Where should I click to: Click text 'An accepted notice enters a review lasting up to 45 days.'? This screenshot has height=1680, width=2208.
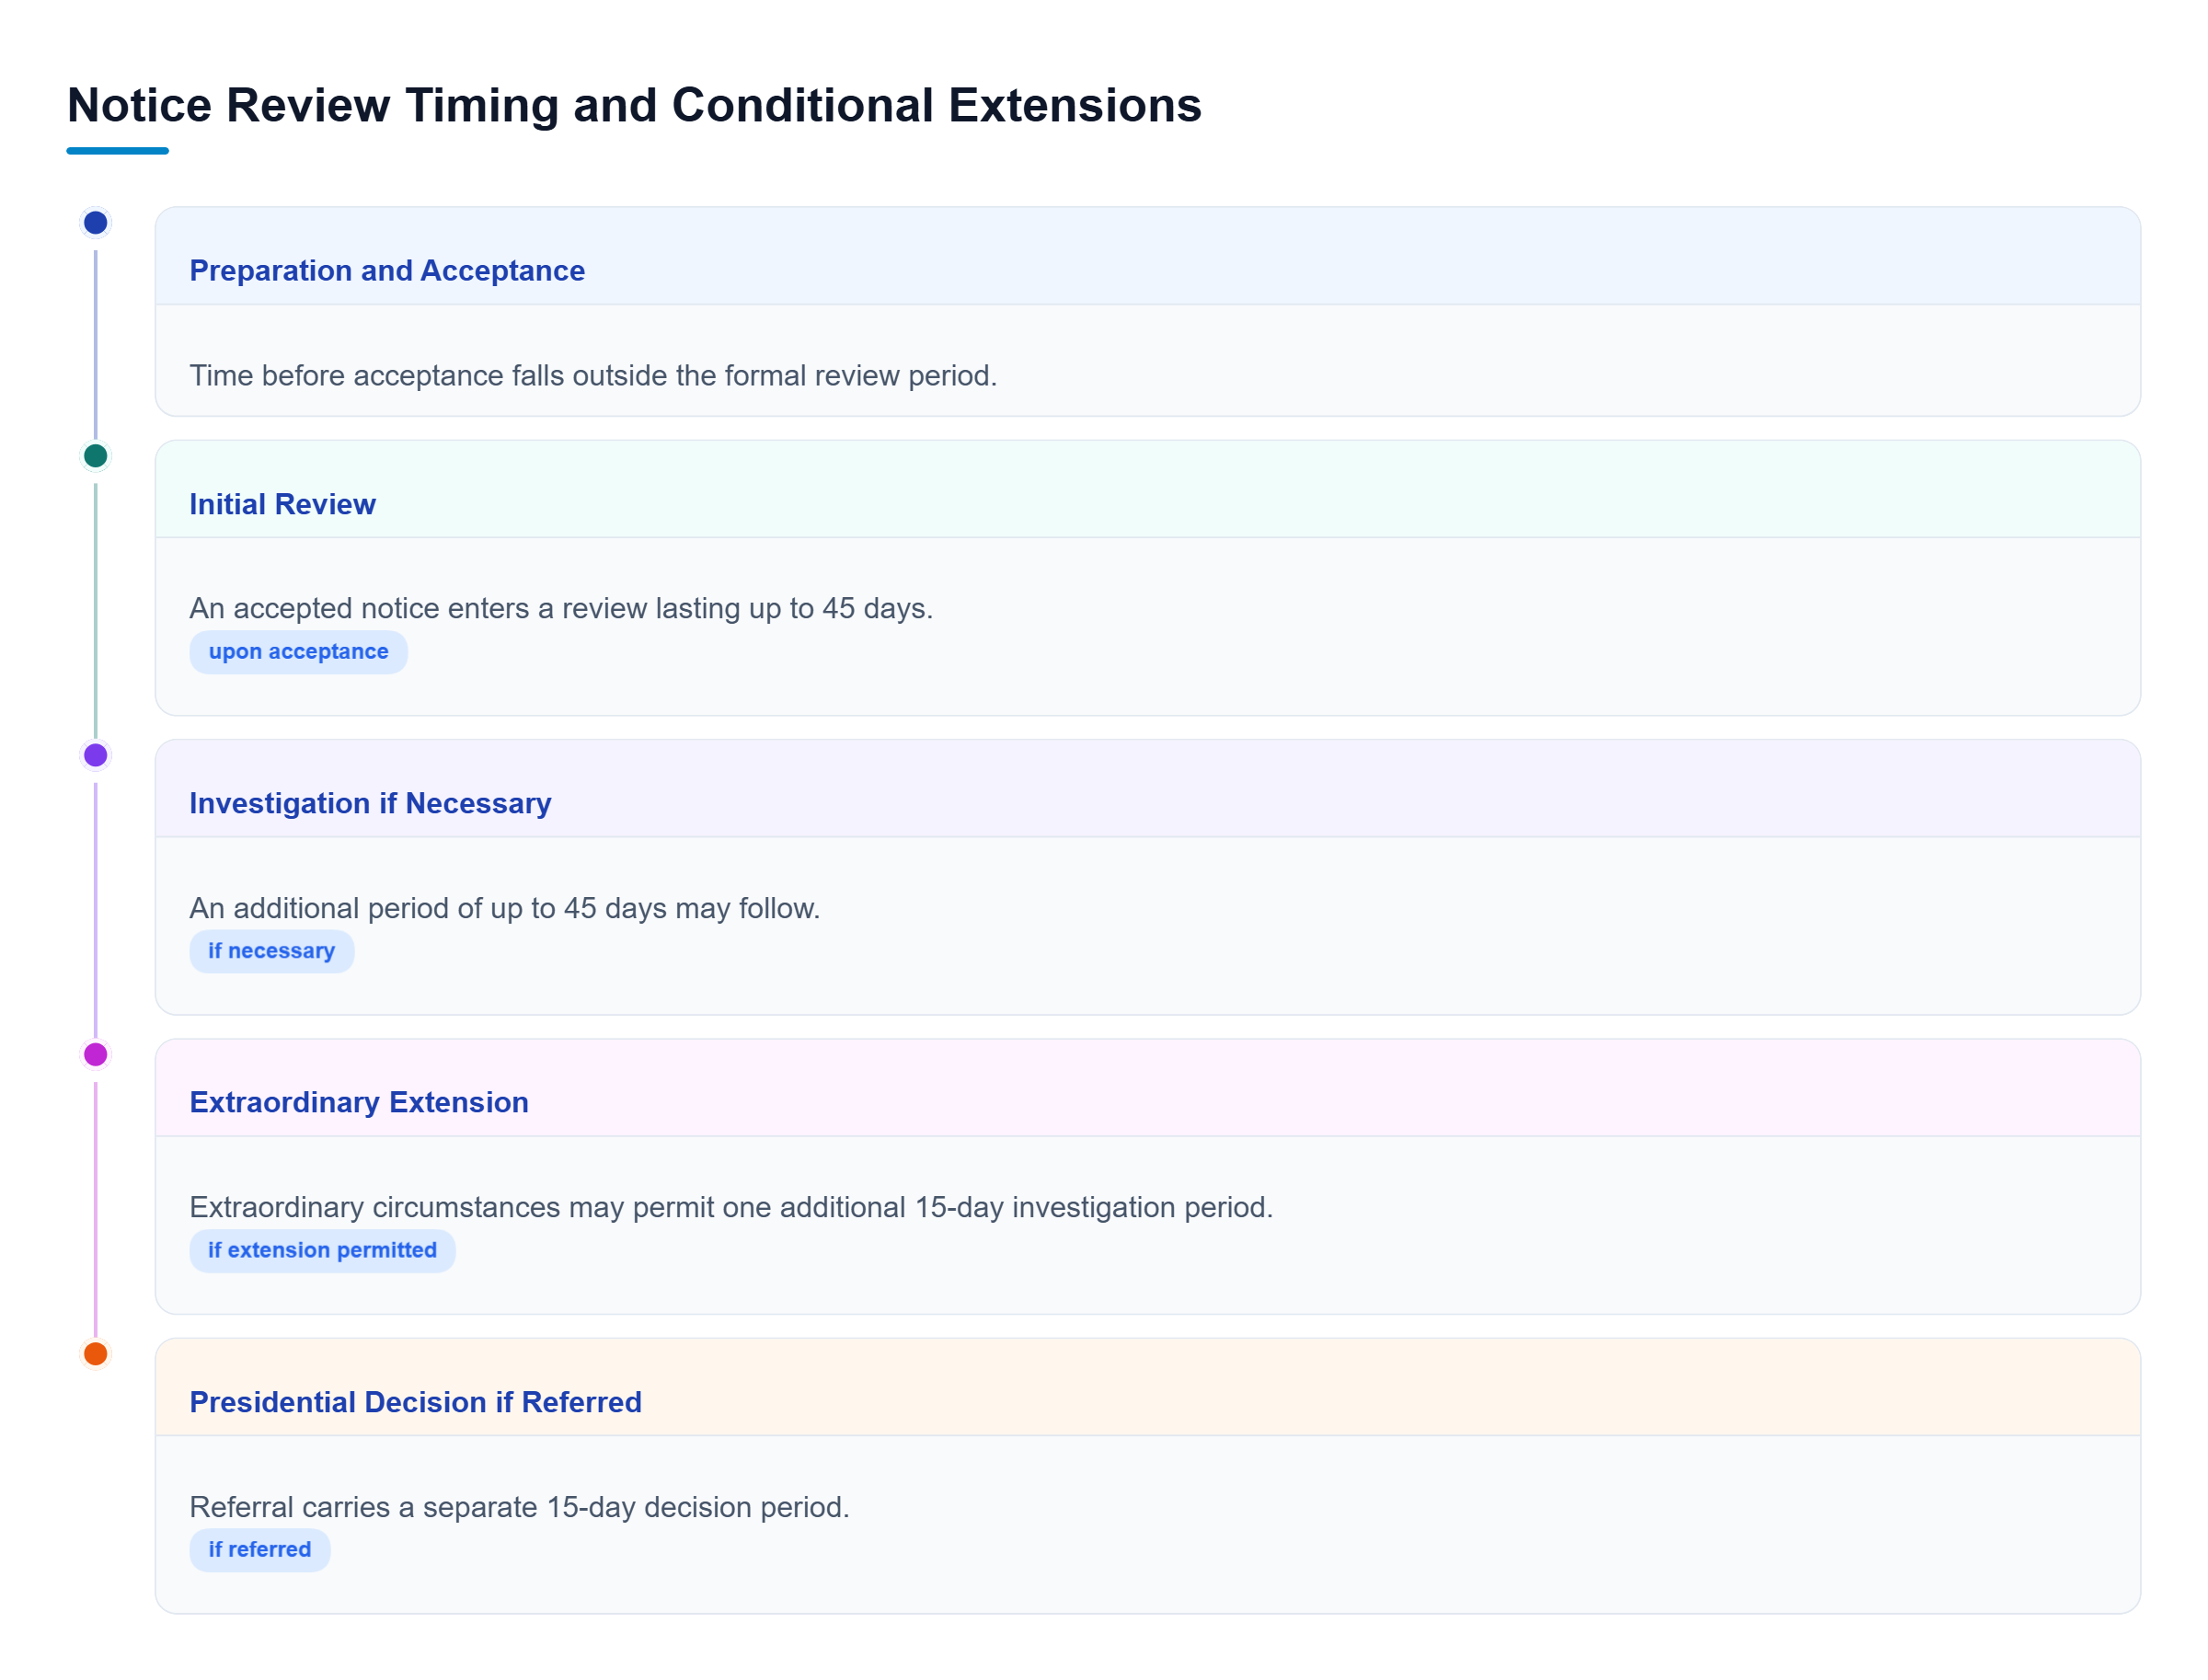click(561, 608)
